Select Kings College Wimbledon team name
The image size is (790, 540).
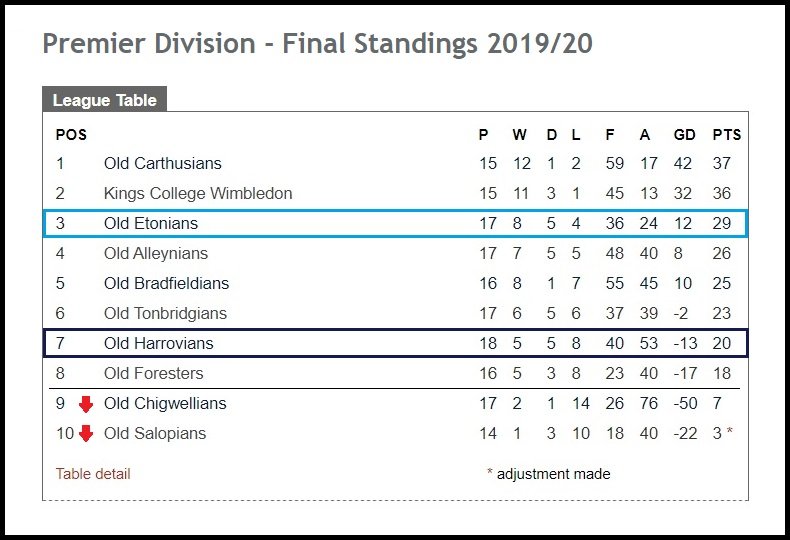[198, 193]
